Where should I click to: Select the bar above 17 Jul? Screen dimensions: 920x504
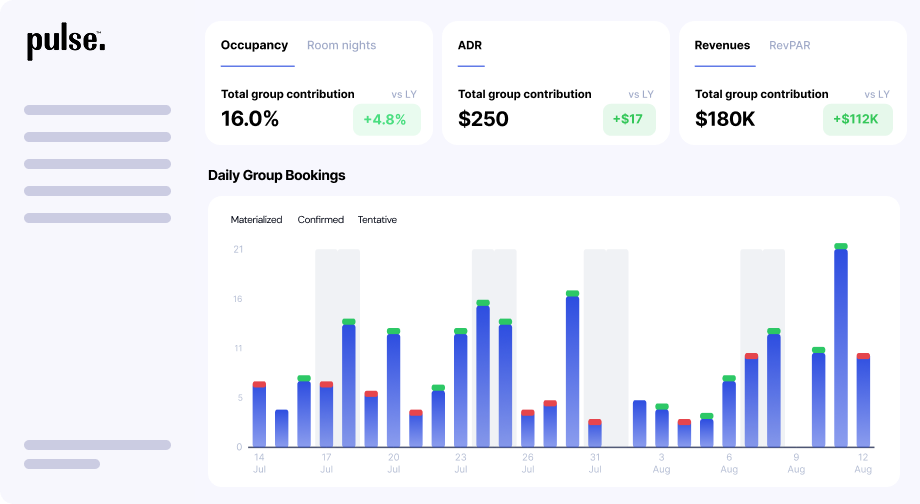pos(326,414)
